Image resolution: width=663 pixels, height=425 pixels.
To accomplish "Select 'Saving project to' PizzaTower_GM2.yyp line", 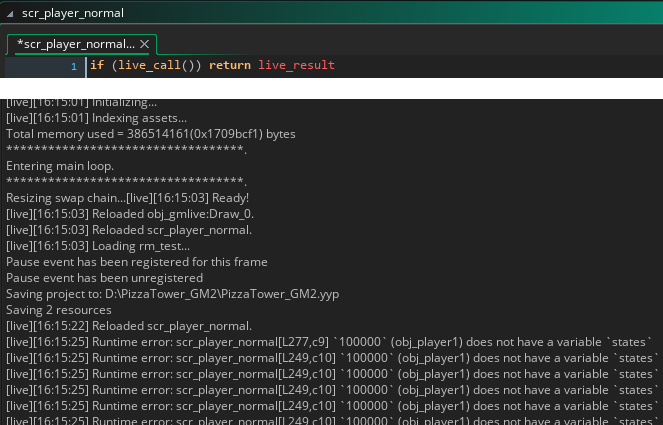I will [x=173, y=294].
